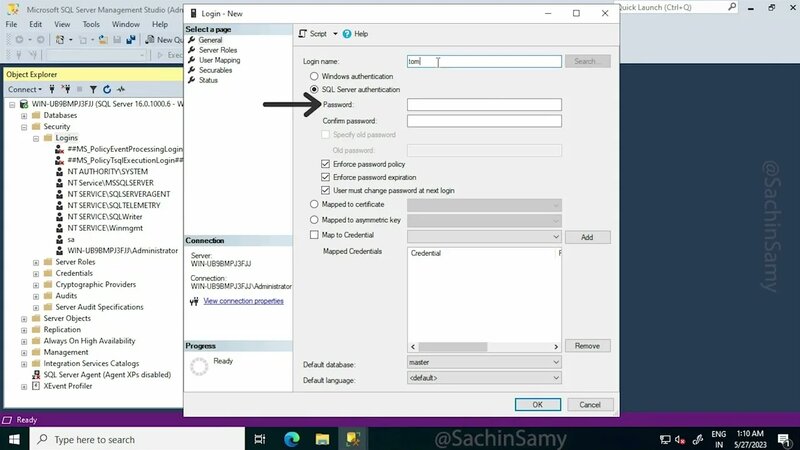The image size is (800, 450).
Task: Click the Password input field
Action: [484, 105]
